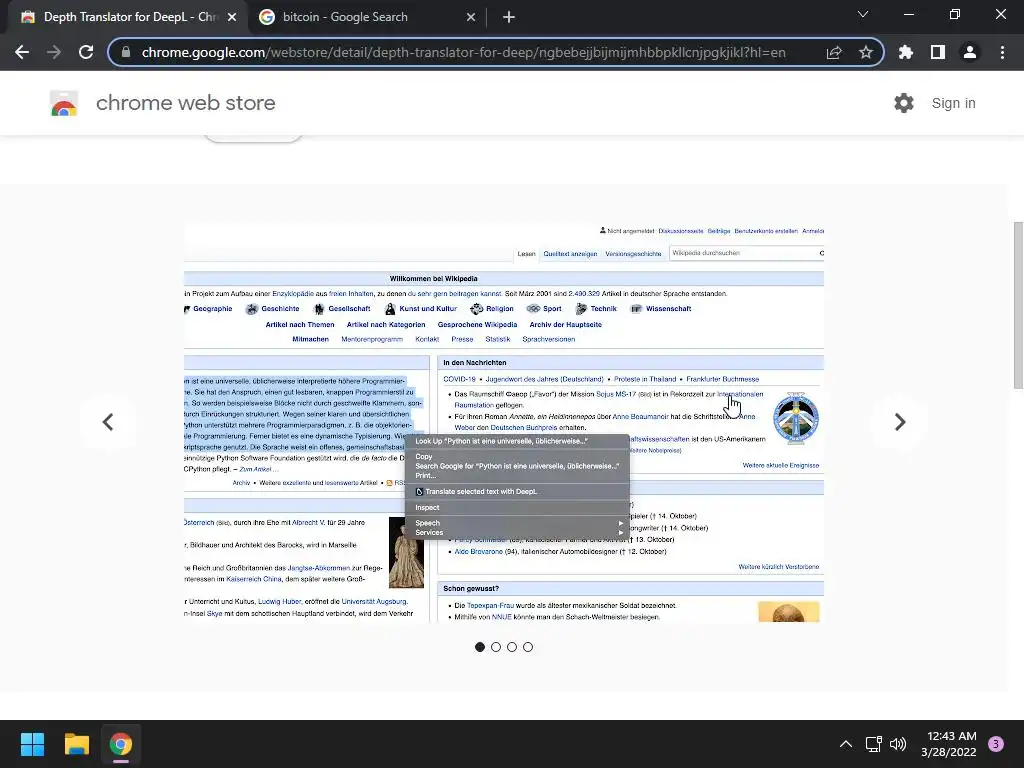This screenshot has width=1024, height=768.
Task: Open the Windows Start menu
Action: (32, 744)
